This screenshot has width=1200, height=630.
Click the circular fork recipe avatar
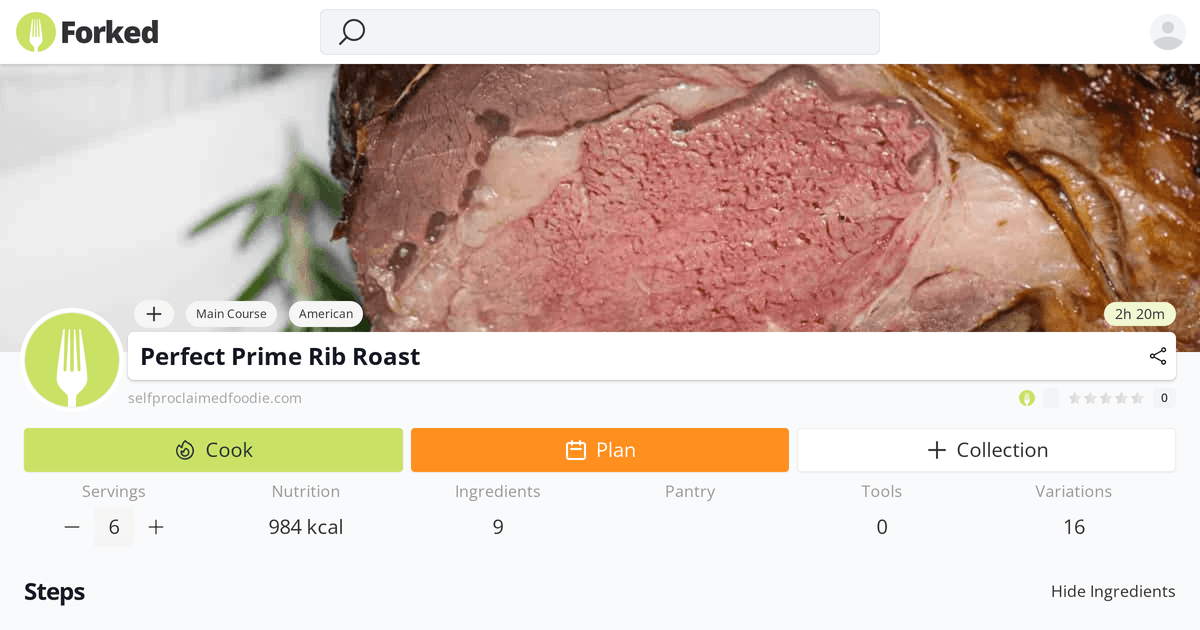(71, 360)
